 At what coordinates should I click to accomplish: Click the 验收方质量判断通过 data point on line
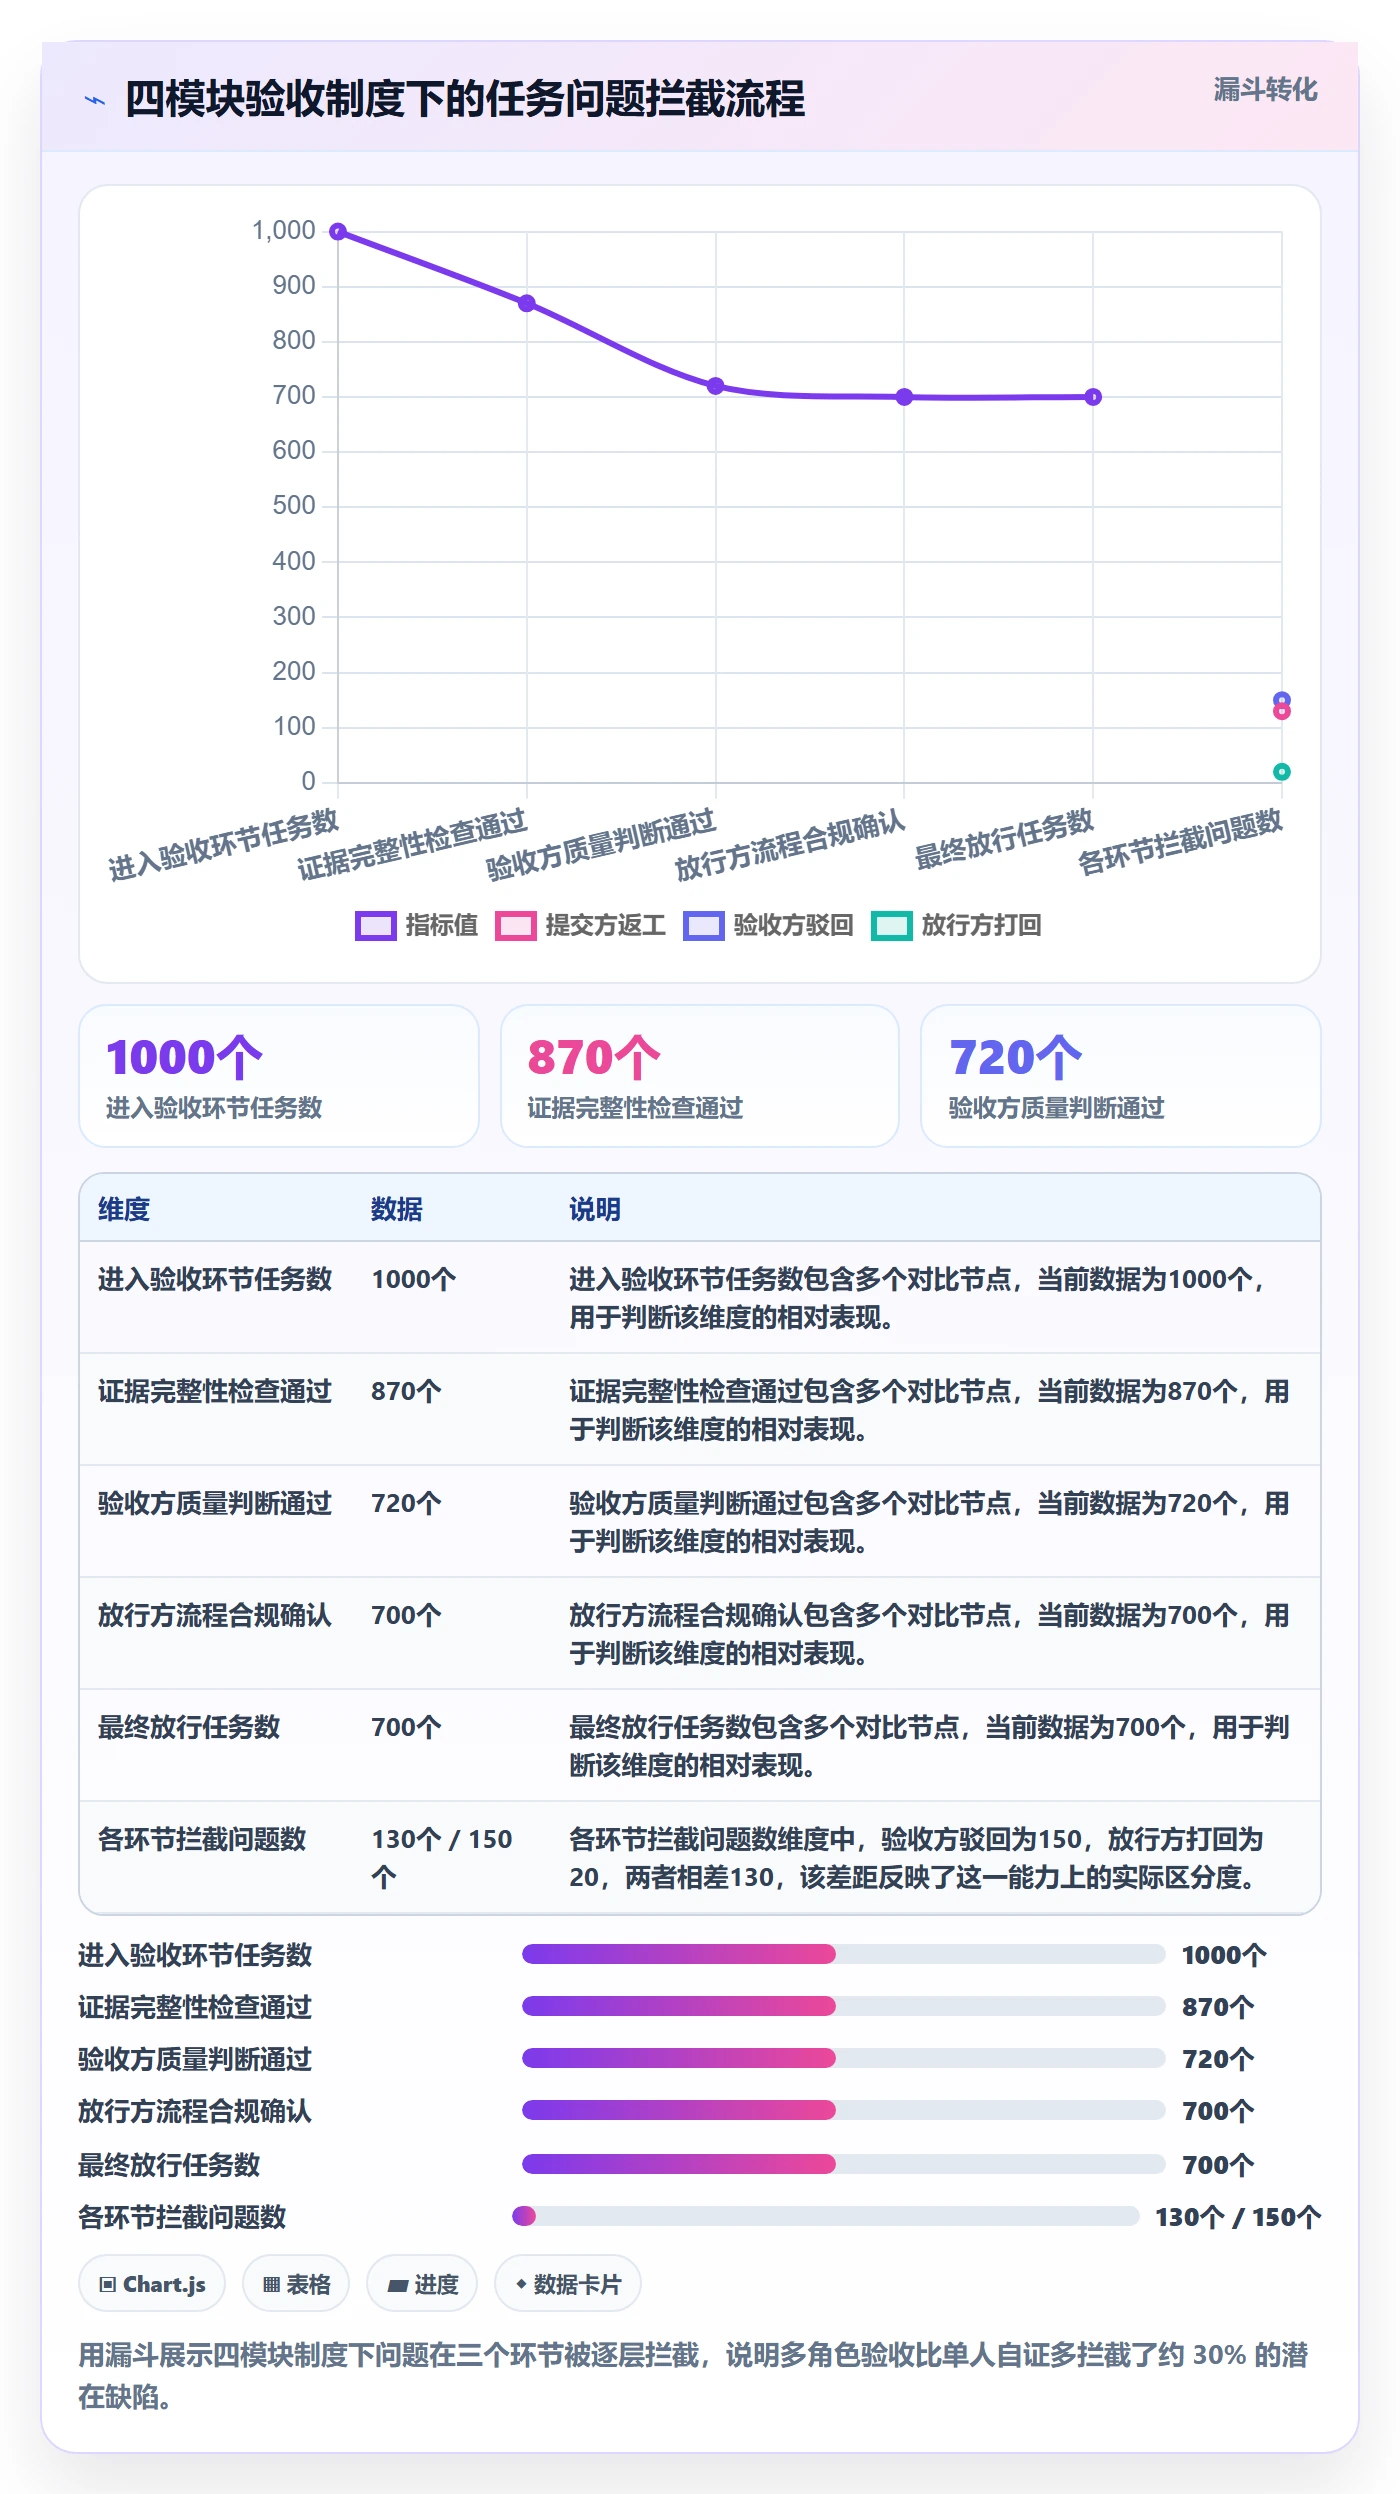tap(716, 386)
